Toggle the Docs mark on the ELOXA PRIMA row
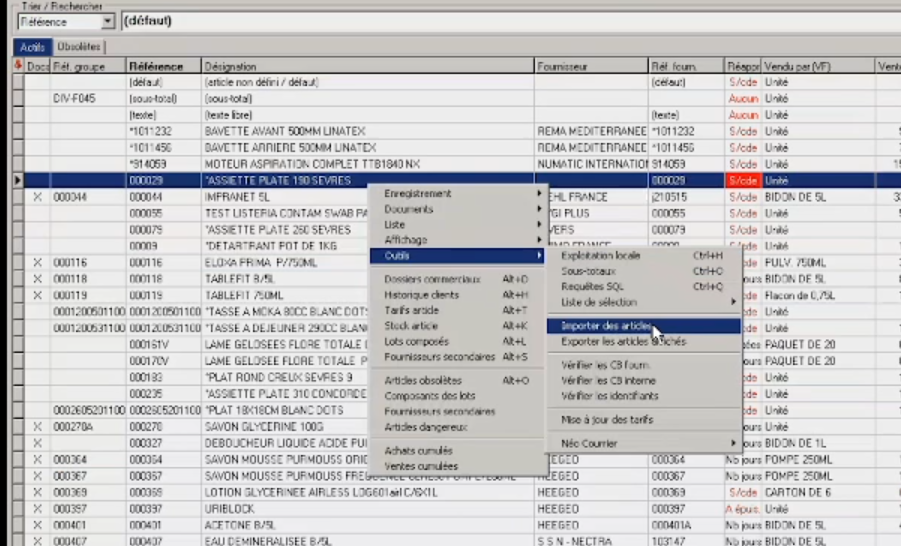This screenshot has width=901, height=546. point(38,263)
